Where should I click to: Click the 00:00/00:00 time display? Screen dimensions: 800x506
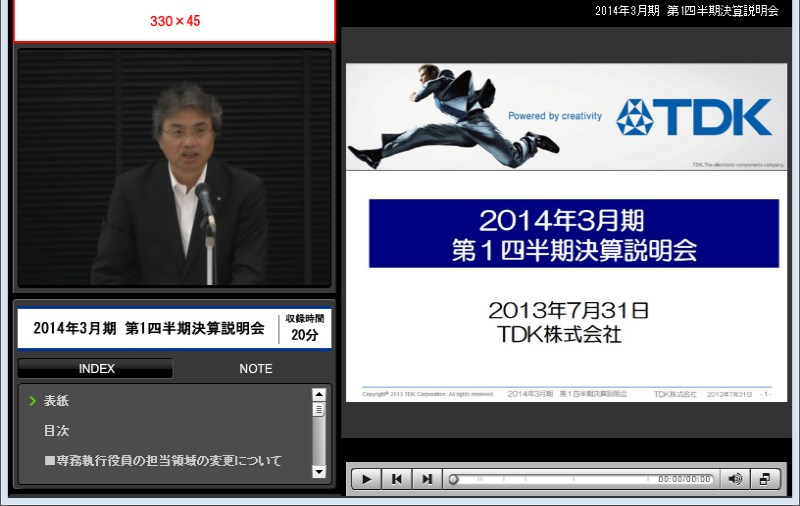(x=684, y=479)
